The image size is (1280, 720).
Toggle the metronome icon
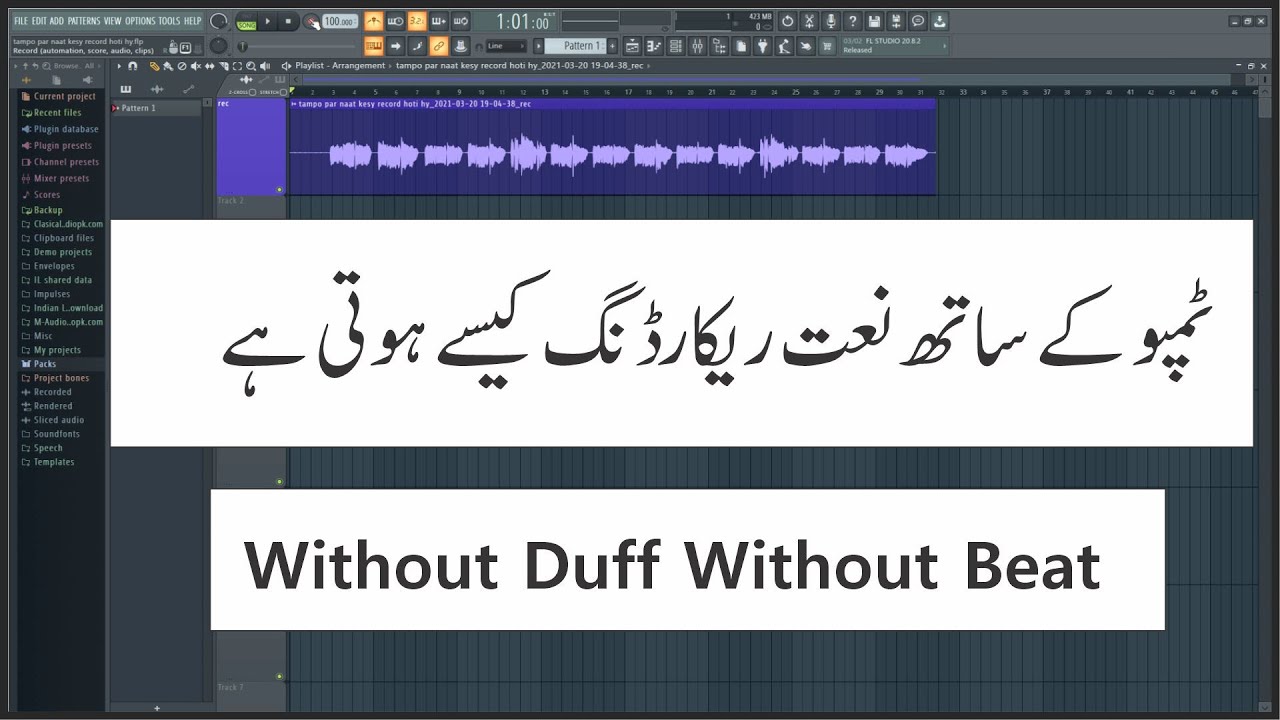point(374,21)
